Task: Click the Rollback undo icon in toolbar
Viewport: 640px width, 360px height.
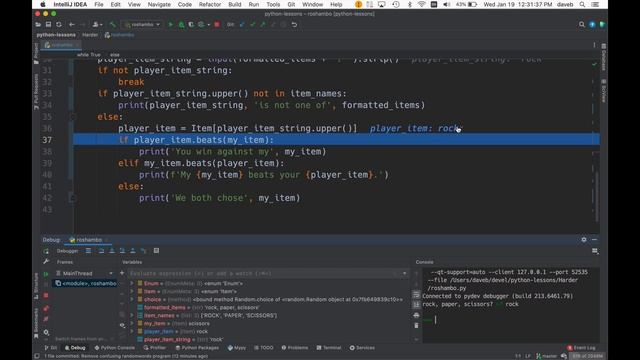Action: pos(294,24)
